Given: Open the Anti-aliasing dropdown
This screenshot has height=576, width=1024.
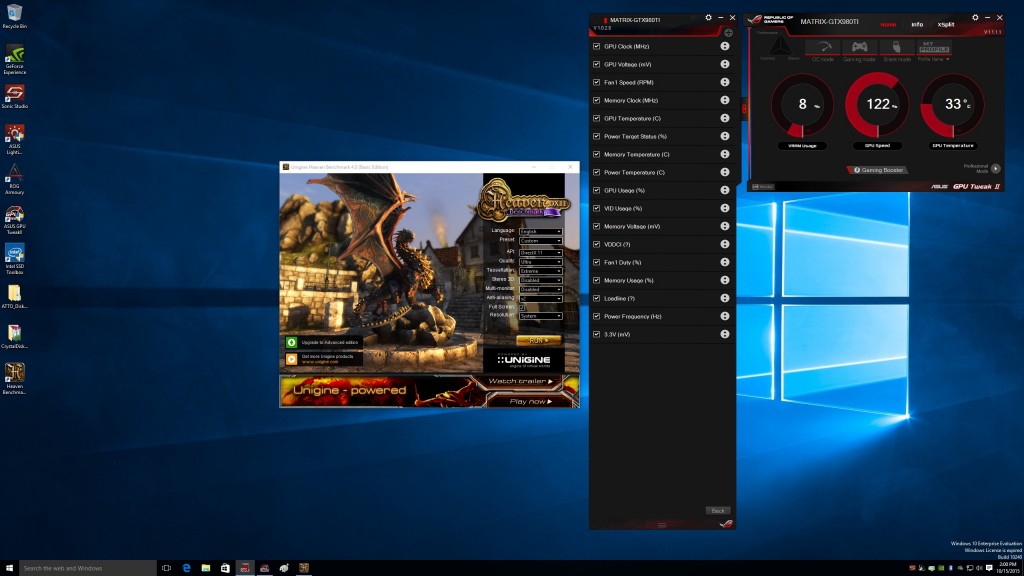Looking at the screenshot, I should [540, 298].
